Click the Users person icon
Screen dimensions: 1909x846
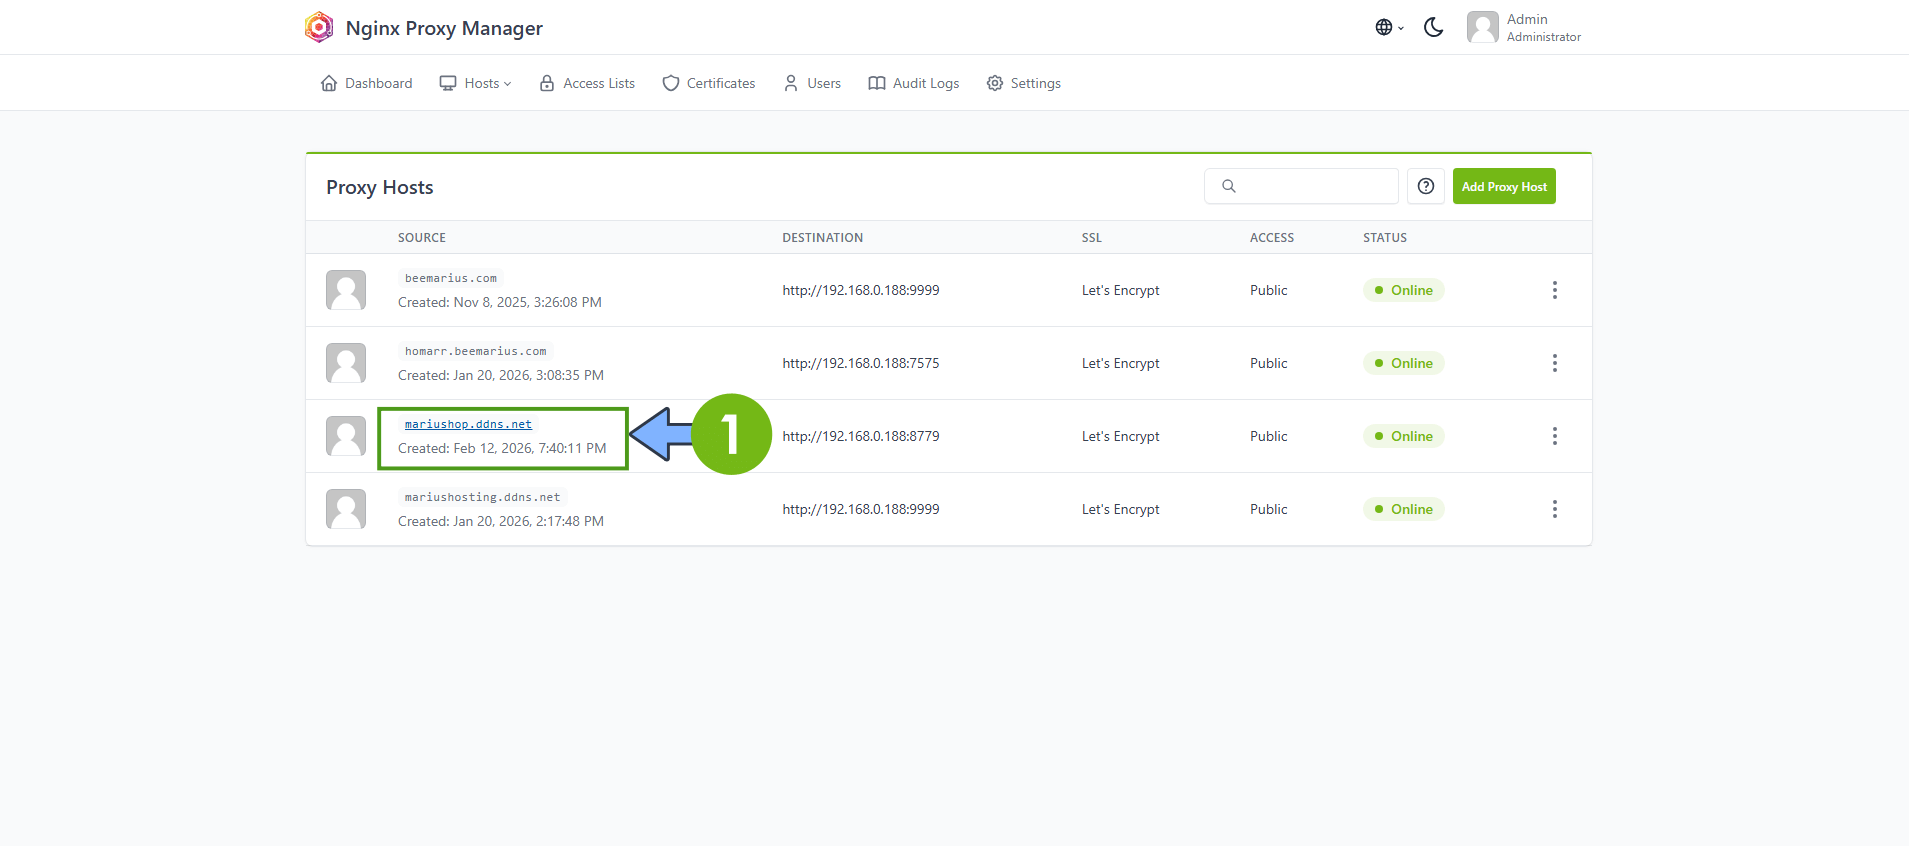pos(791,83)
